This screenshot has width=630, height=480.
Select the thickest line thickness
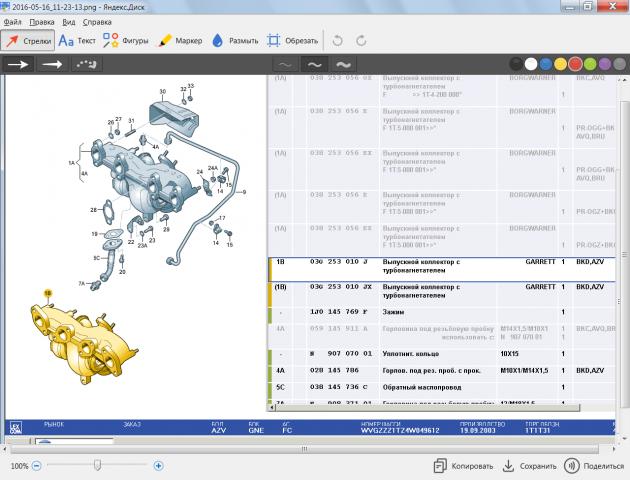pyautogui.click(x=344, y=64)
